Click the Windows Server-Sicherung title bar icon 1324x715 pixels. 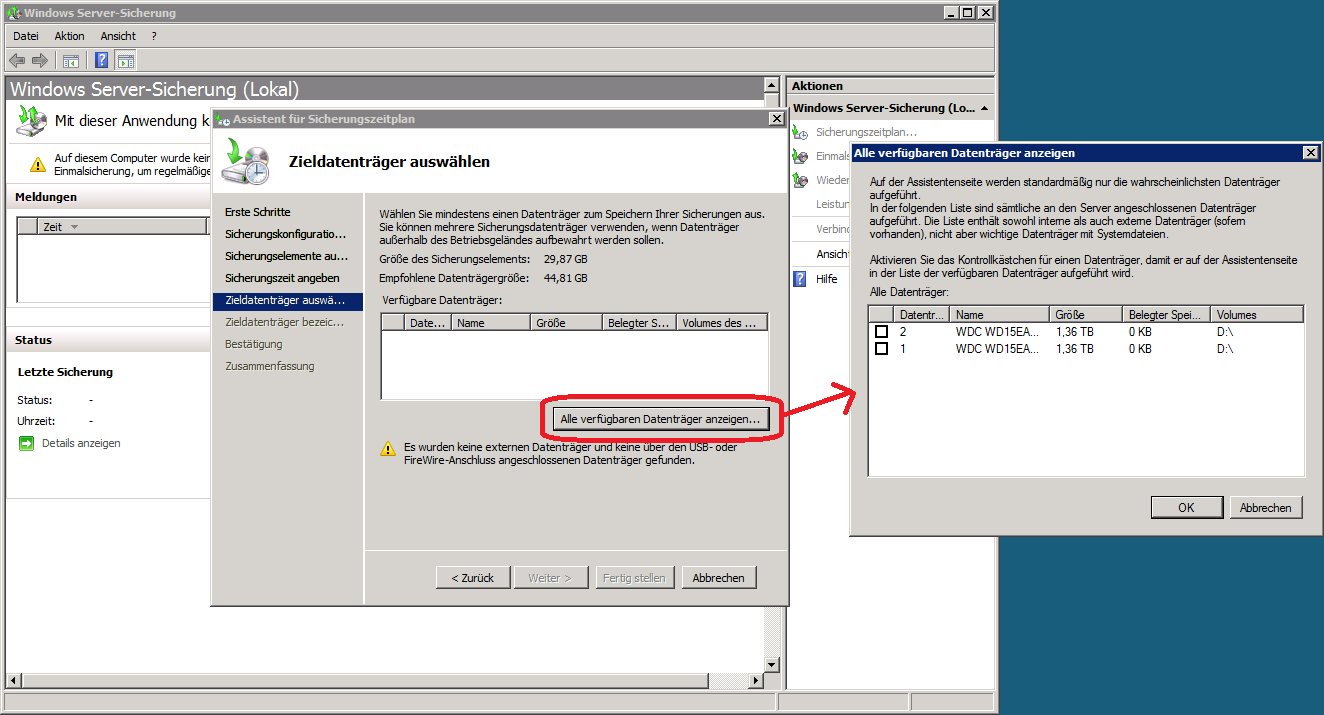12,12
